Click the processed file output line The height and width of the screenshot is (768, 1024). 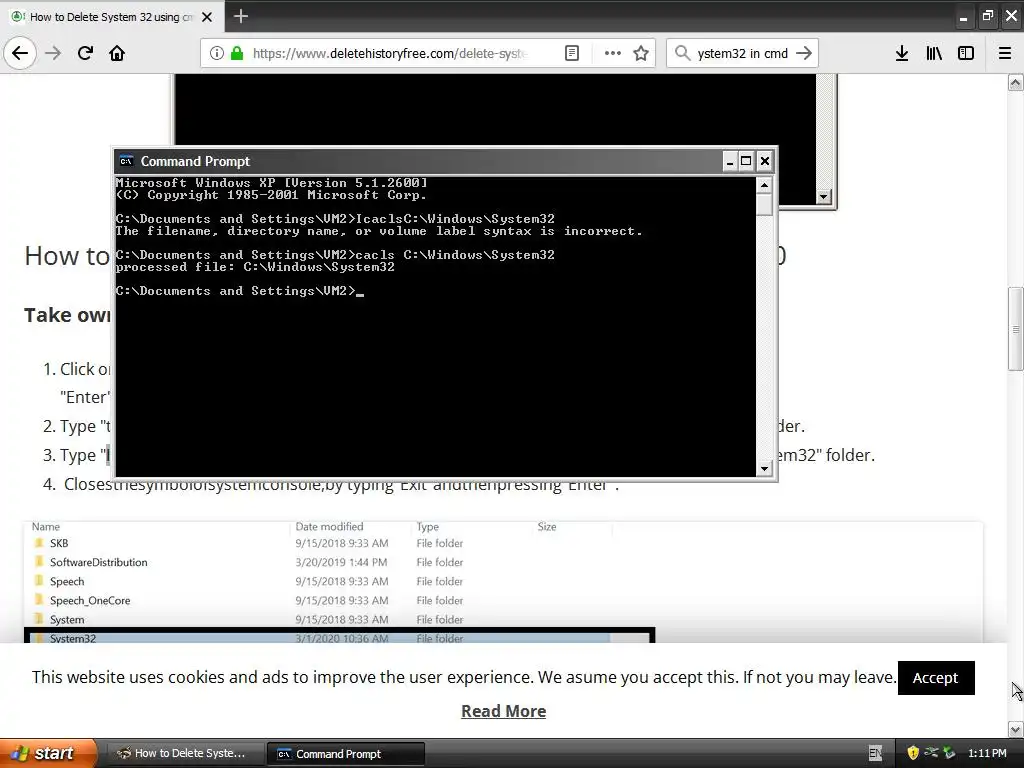255,266
